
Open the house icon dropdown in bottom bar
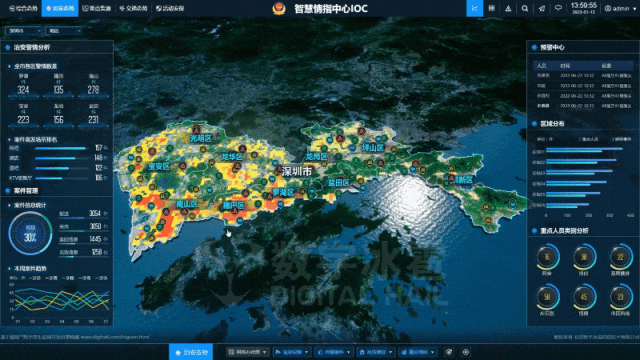(x=376, y=352)
